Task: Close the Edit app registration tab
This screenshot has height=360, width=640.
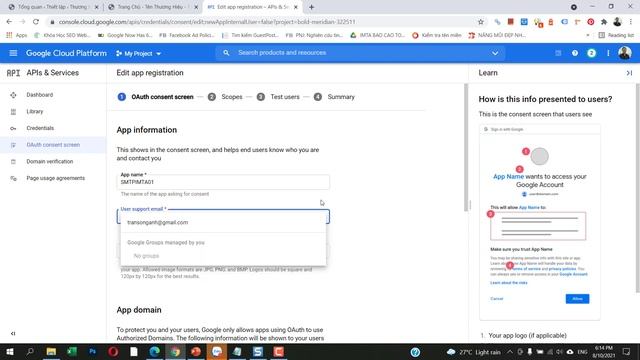Action: (x=296, y=7)
